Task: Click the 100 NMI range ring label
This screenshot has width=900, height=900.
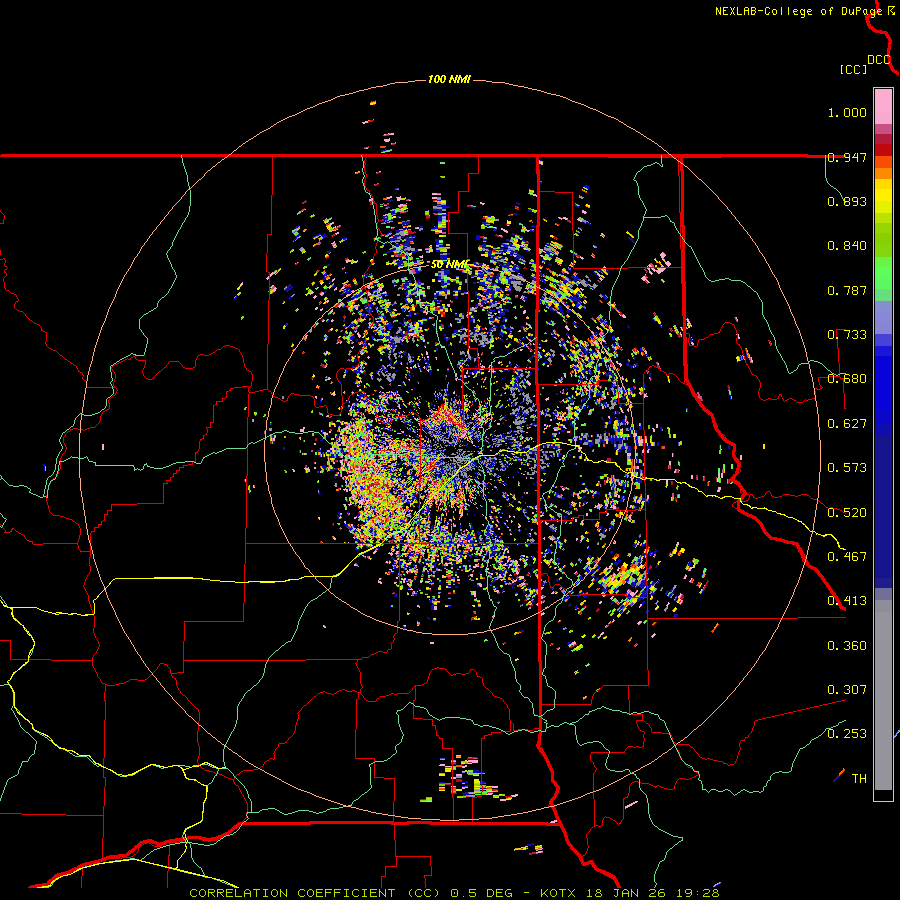Action: tap(449, 79)
